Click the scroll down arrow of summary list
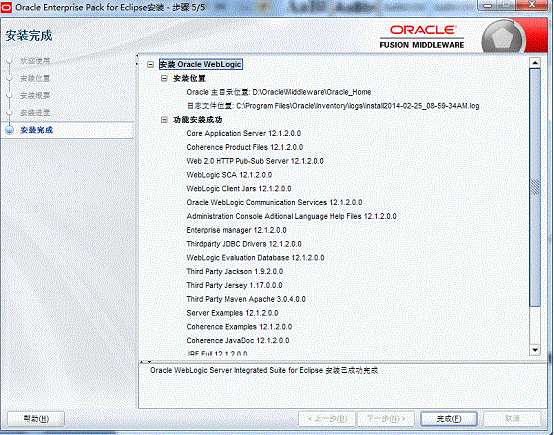 [x=535, y=350]
